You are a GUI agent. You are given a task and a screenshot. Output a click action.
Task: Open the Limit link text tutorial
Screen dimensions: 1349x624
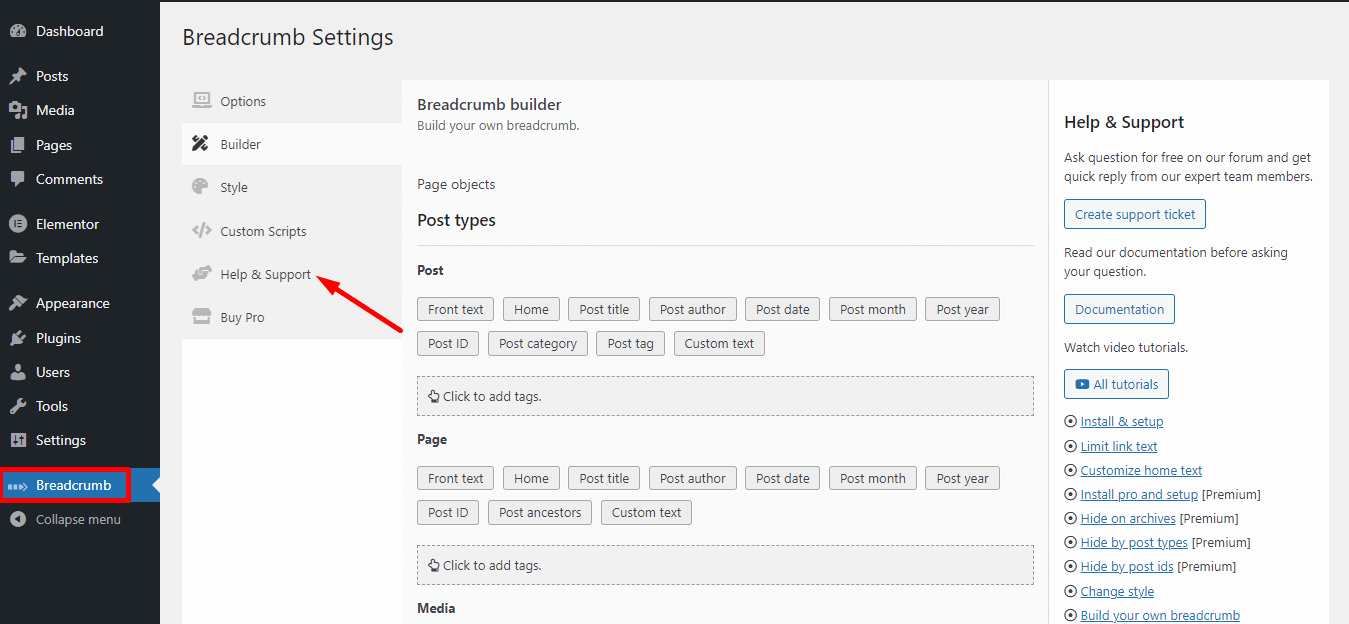[1119, 447]
